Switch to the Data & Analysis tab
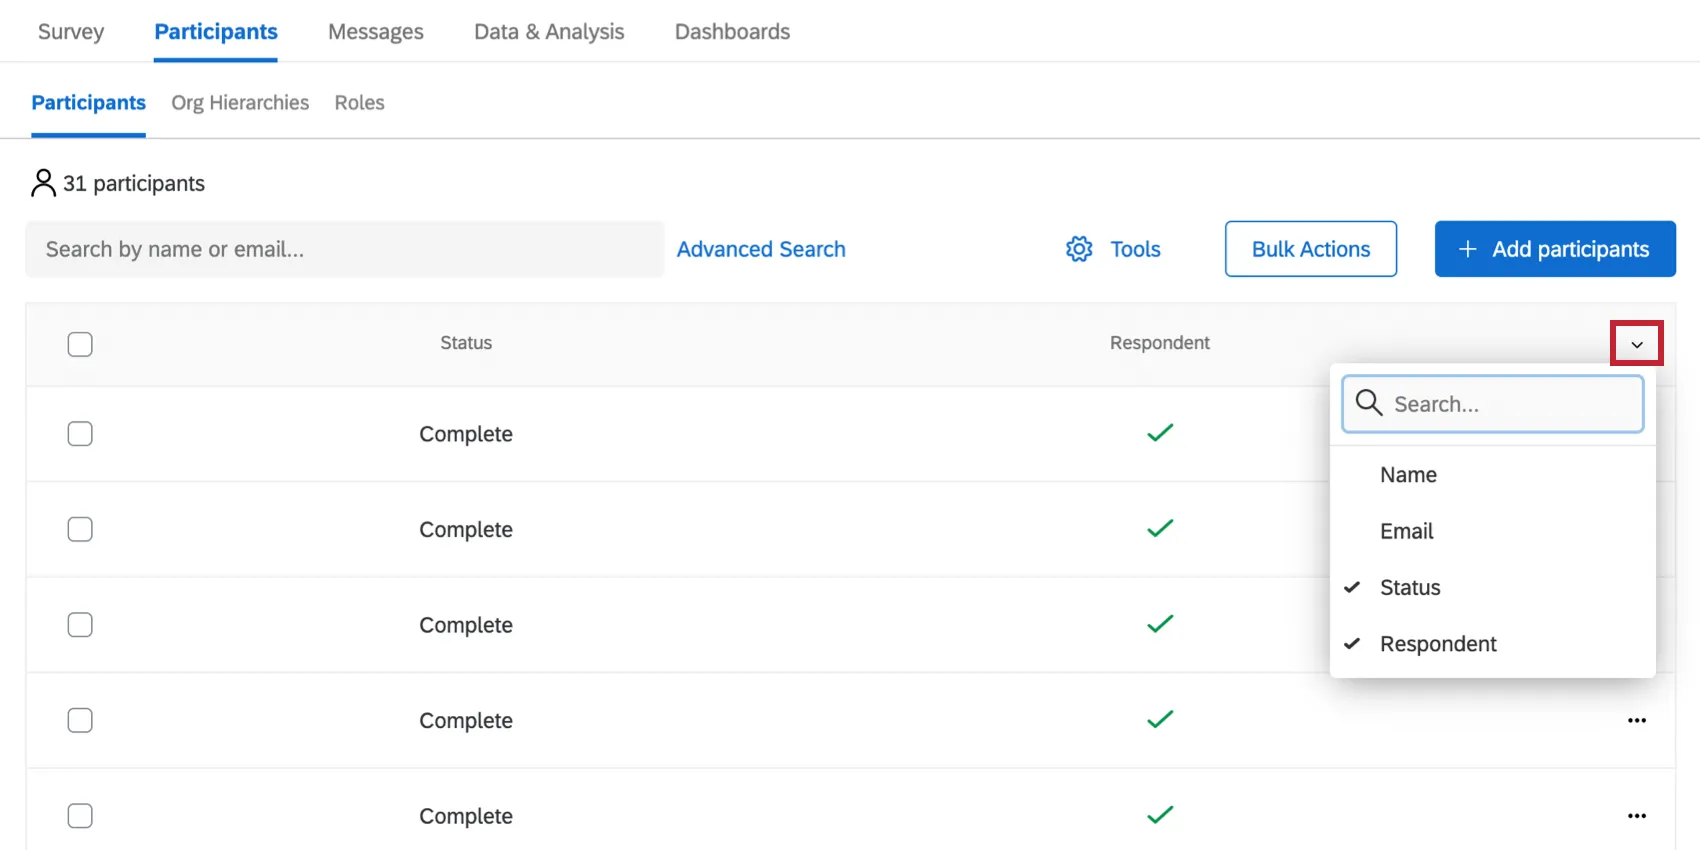The image size is (1700, 850). point(549,32)
